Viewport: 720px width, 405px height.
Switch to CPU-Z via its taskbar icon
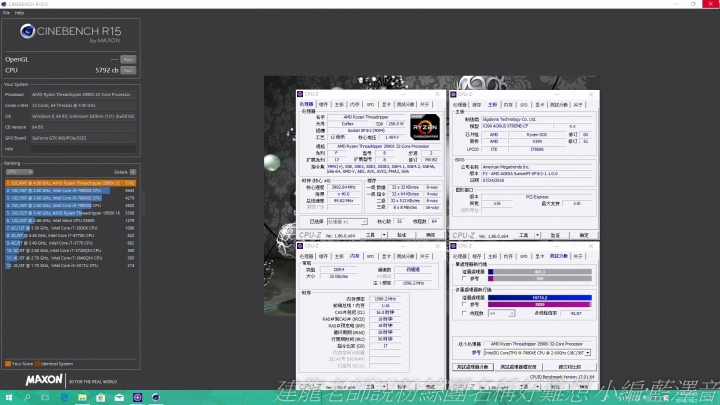point(137,398)
